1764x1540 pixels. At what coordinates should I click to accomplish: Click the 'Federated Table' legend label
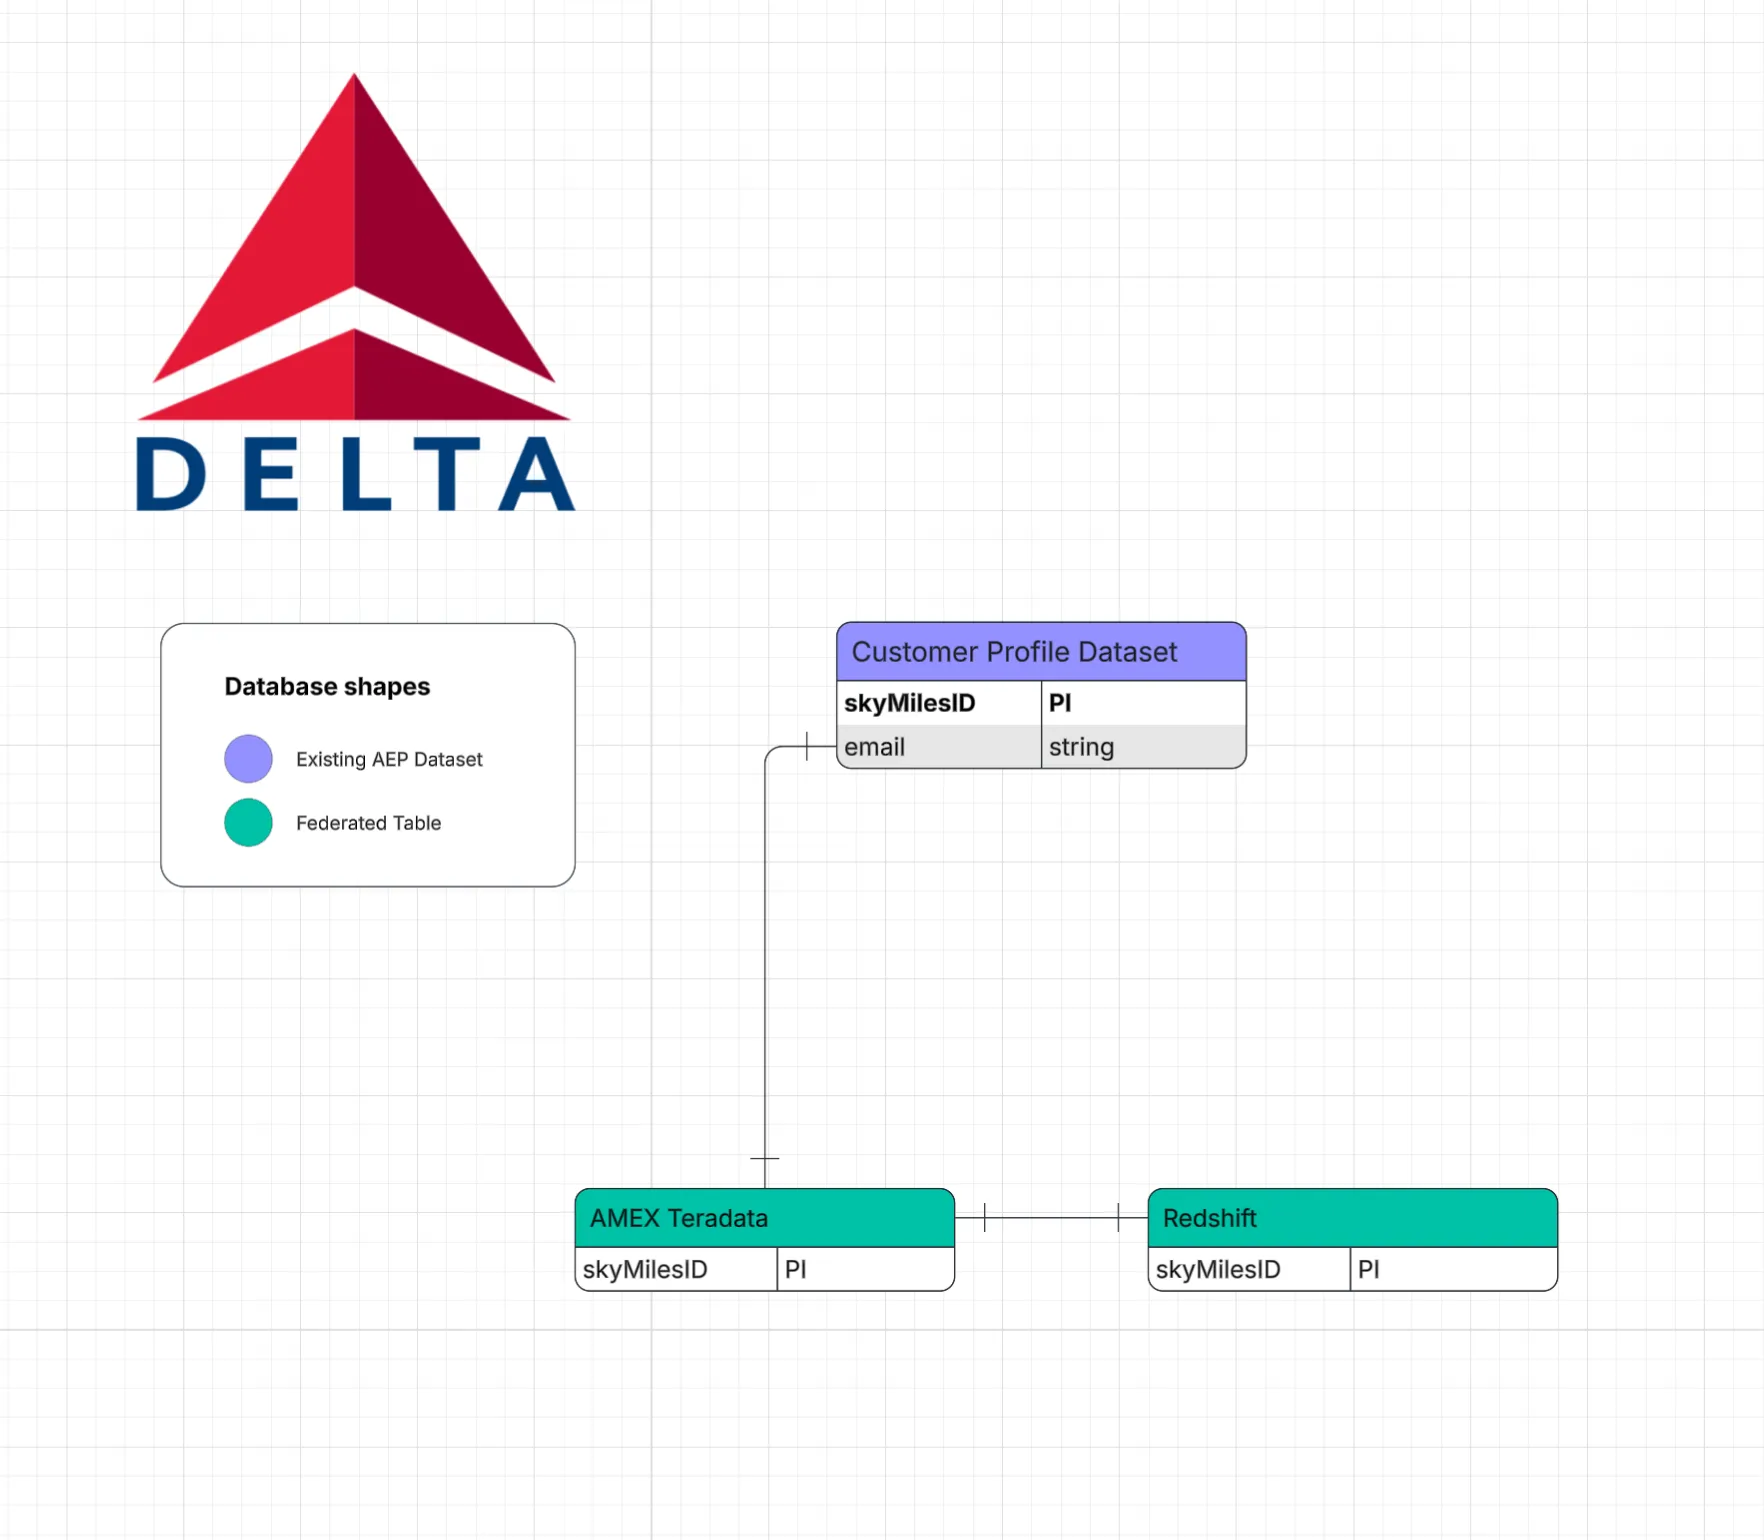pos(368,823)
